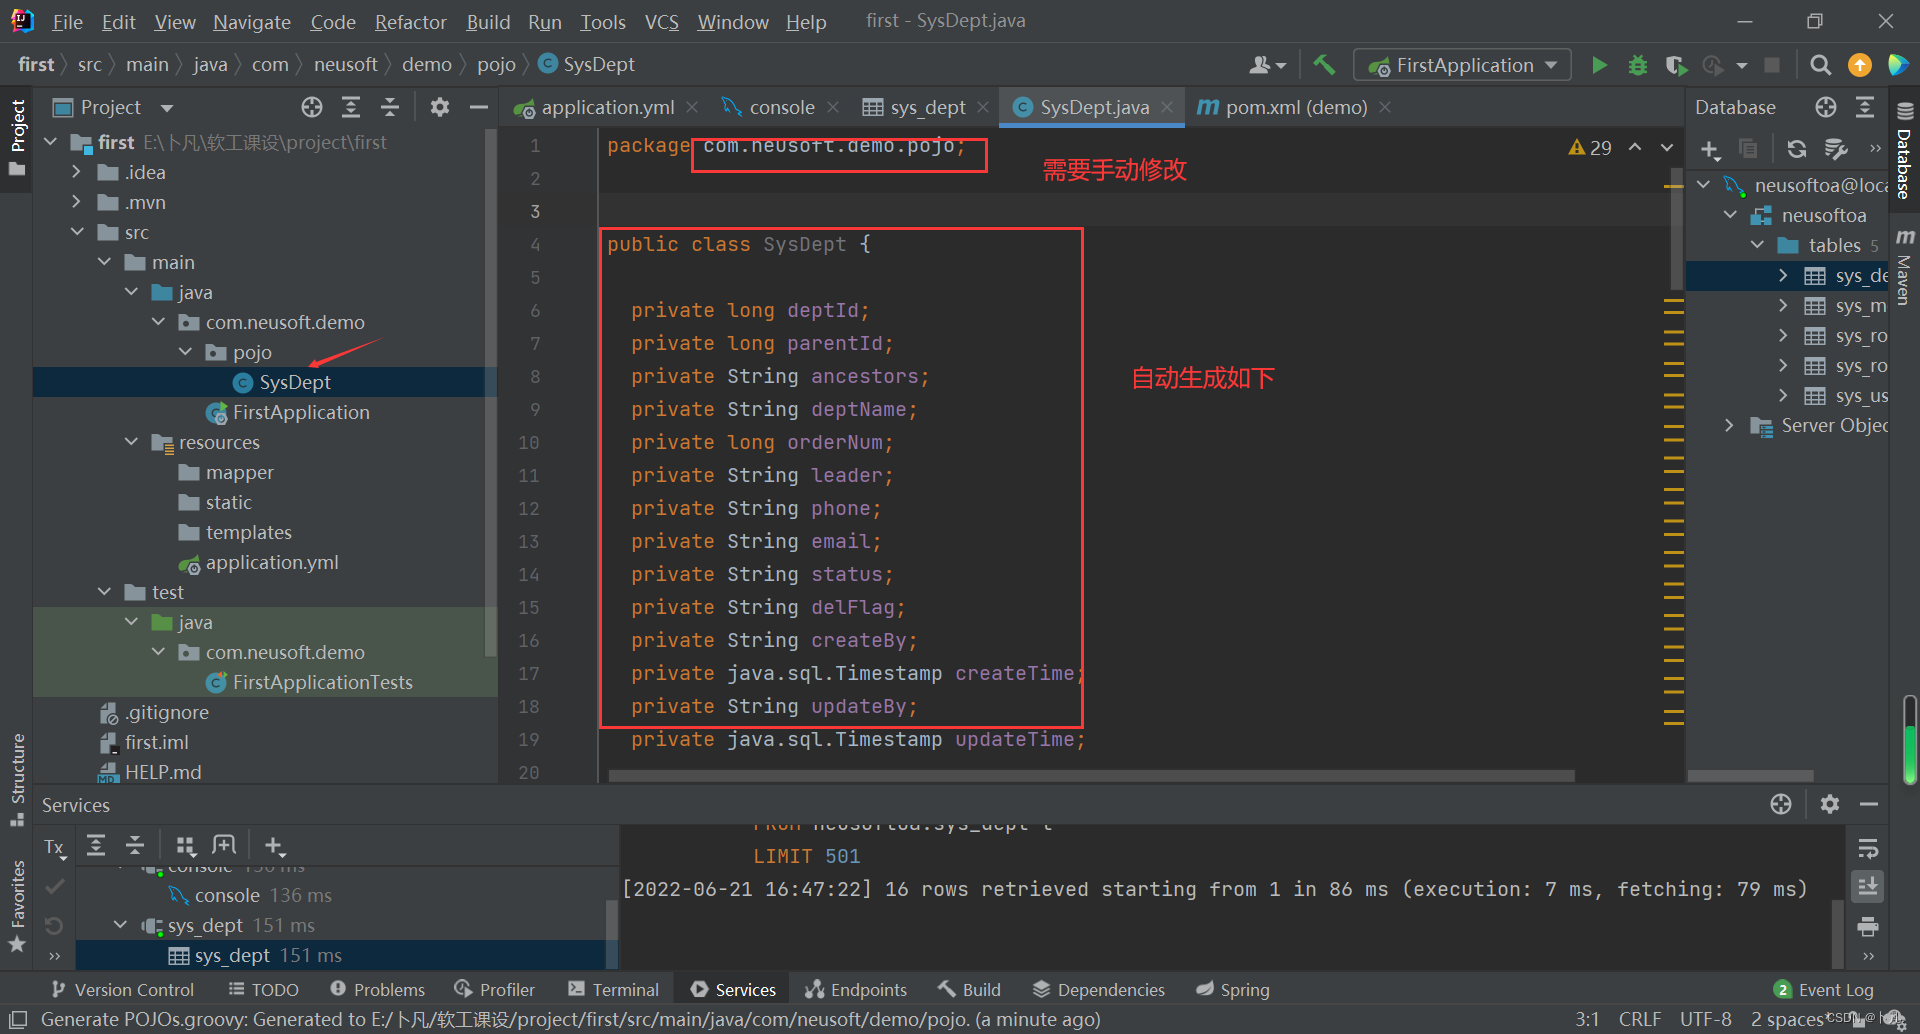This screenshot has width=1920, height=1034.
Task: Click the Build project hammer icon
Action: click(1324, 65)
